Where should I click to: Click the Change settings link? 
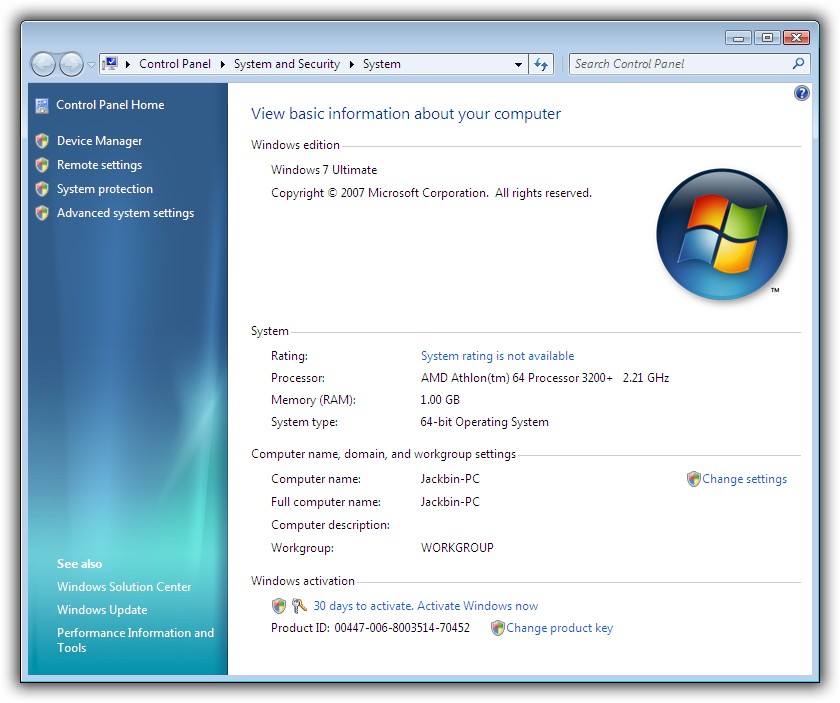744,478
